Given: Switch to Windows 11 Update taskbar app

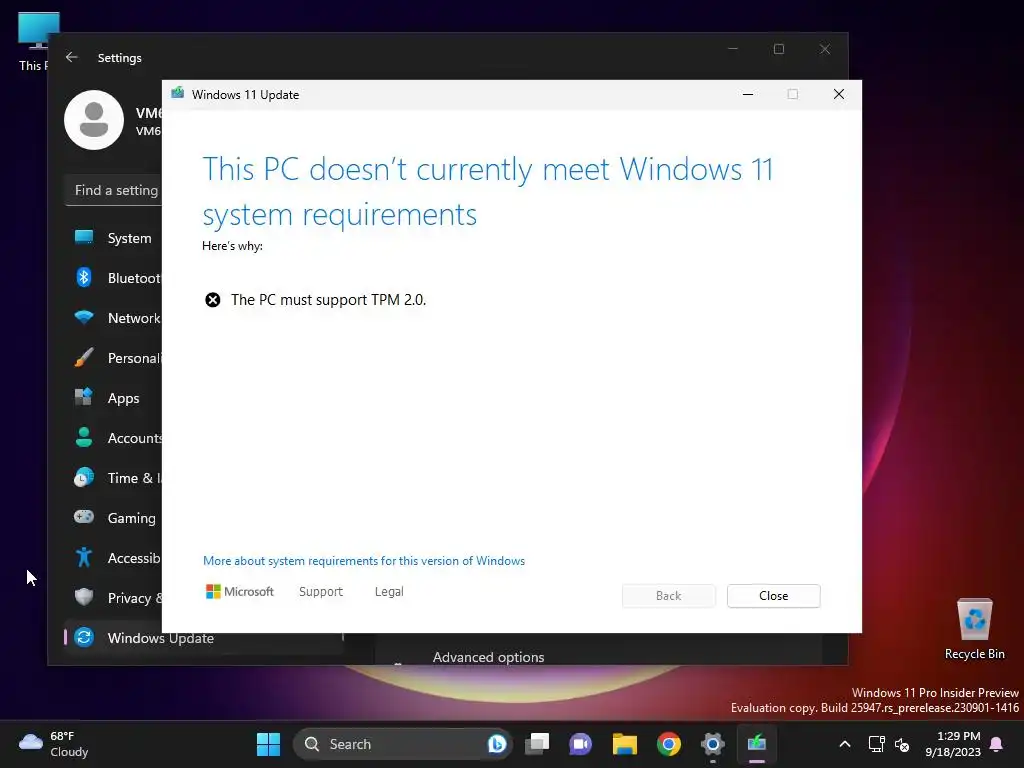Looking at the screenshot, I should [757, 744].
